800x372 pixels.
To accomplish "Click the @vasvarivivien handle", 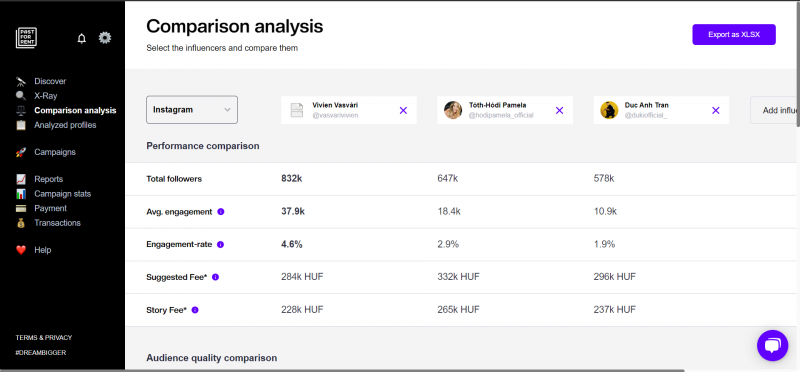I will [x=335, y=115].
